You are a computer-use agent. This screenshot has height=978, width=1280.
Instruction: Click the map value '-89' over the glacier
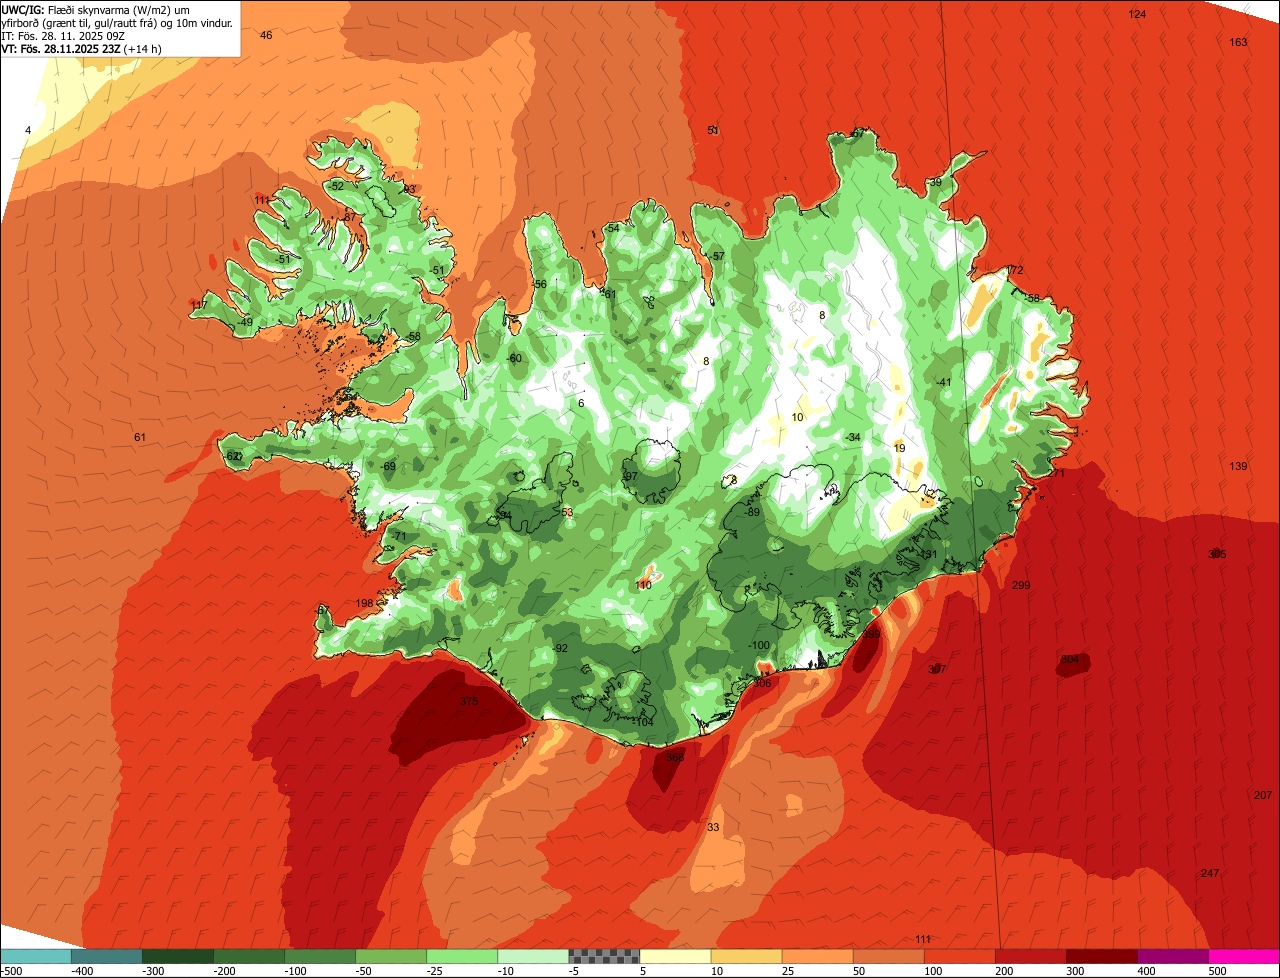point(752,513)
